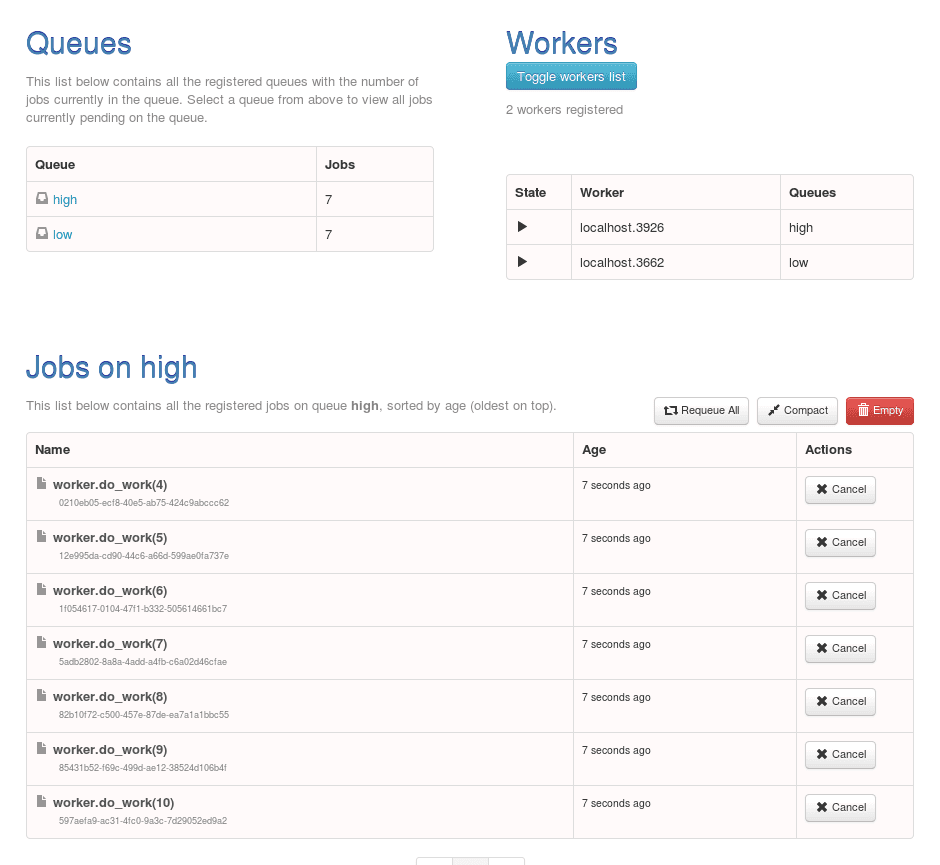
Task: Requeue all jobs on high
Action: click(x=701, y=411)
